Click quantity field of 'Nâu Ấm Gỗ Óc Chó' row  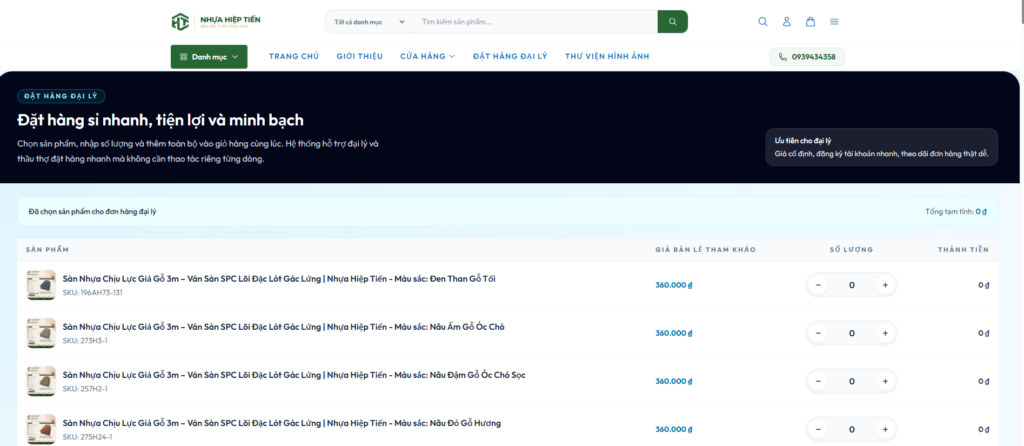click(x=852, y=333)
